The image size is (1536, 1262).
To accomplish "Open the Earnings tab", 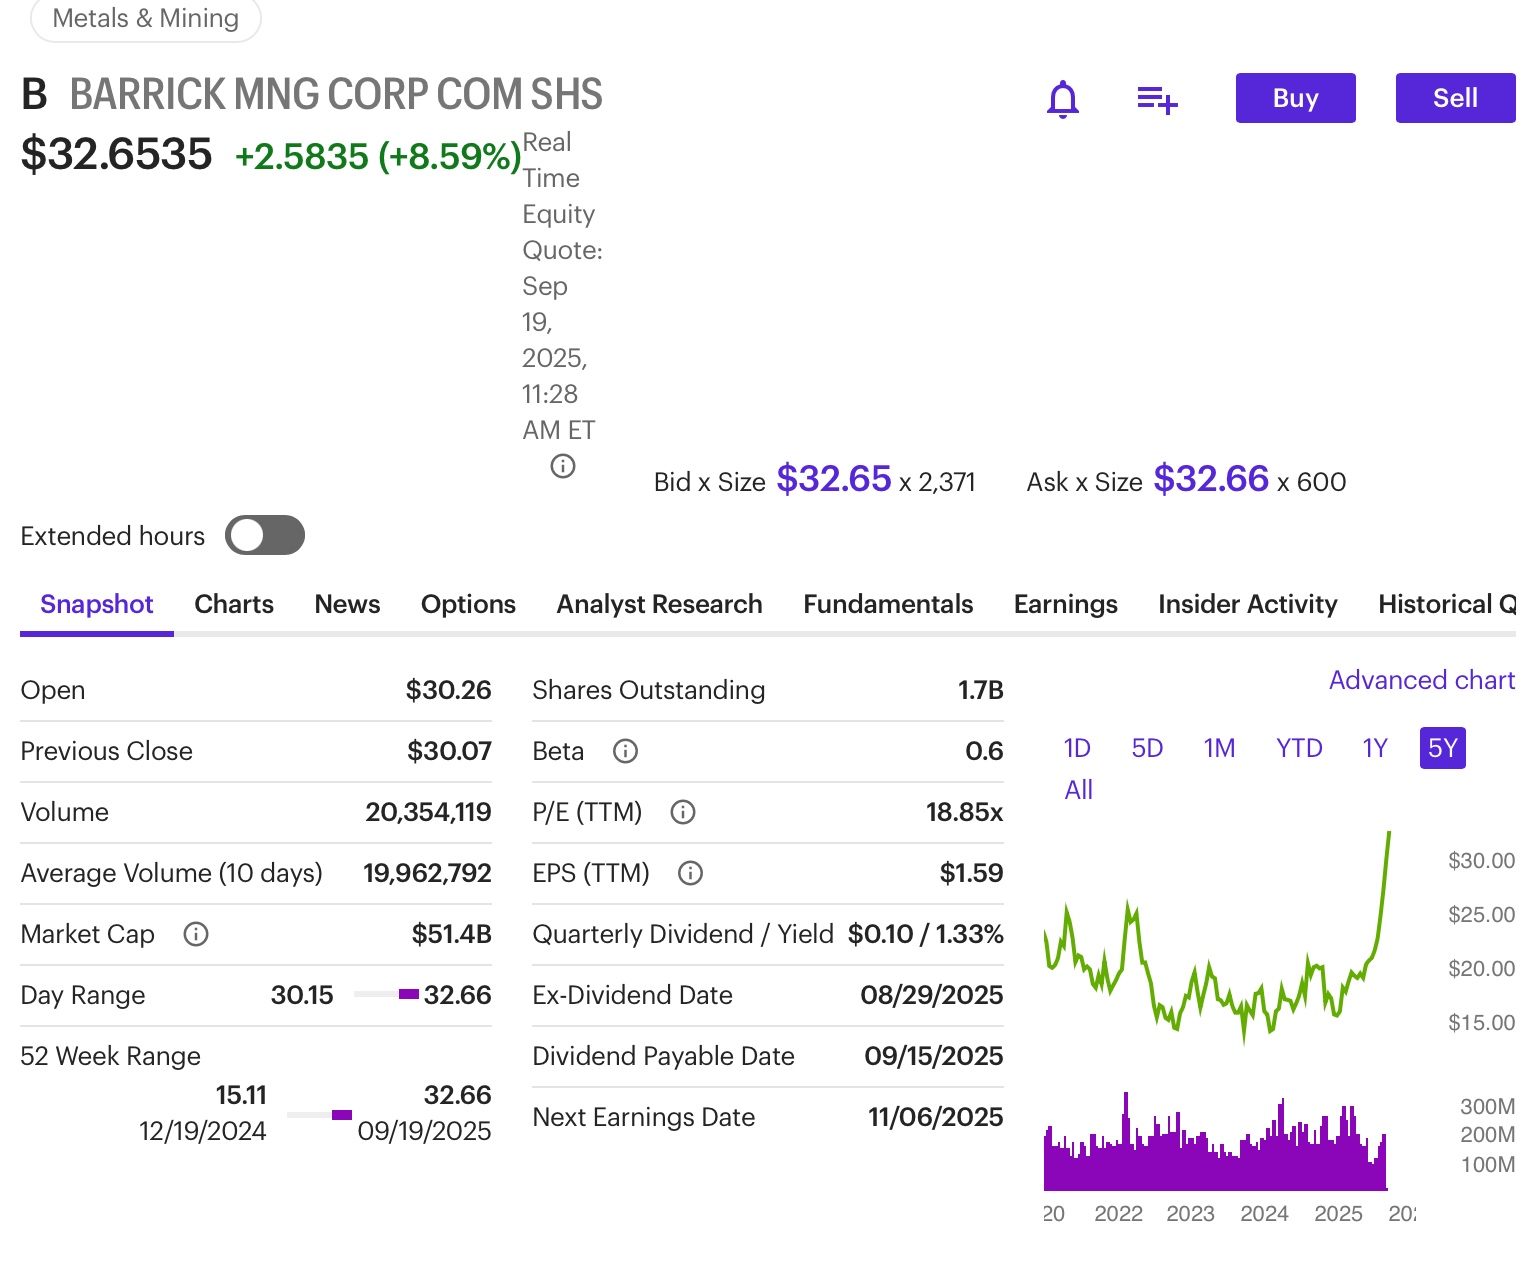I will pyautogui.click(x=1066, y=604).
